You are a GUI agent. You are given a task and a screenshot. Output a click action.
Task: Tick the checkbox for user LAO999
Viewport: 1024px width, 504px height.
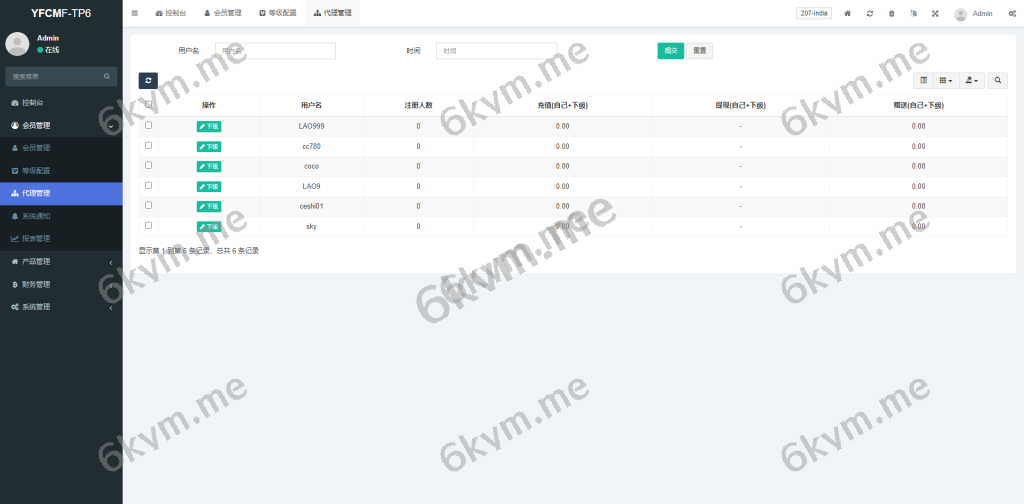(x=149, y=126)
